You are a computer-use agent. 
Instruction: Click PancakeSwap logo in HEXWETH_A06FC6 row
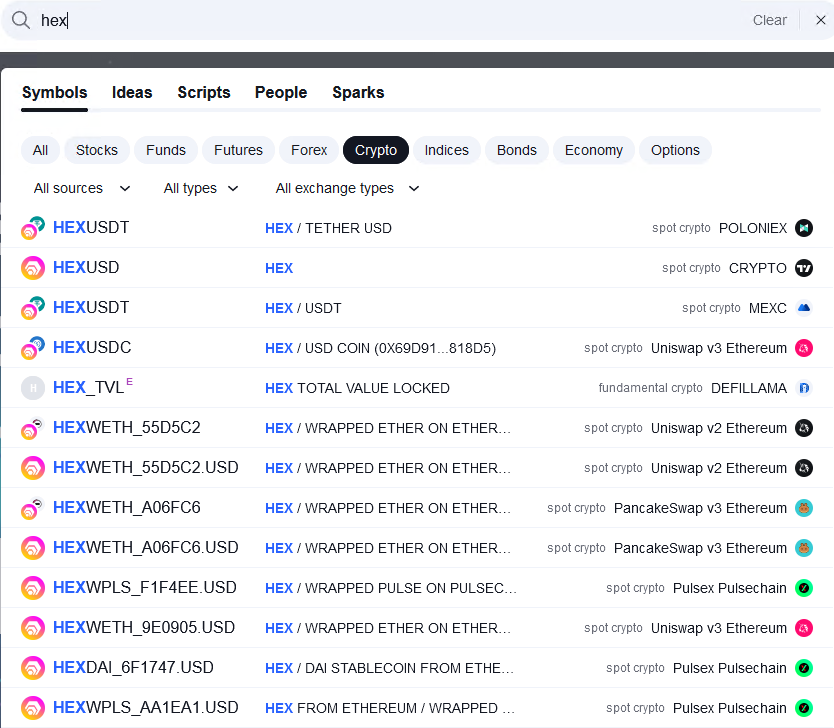pyautogui.click(x=804, y=508)
